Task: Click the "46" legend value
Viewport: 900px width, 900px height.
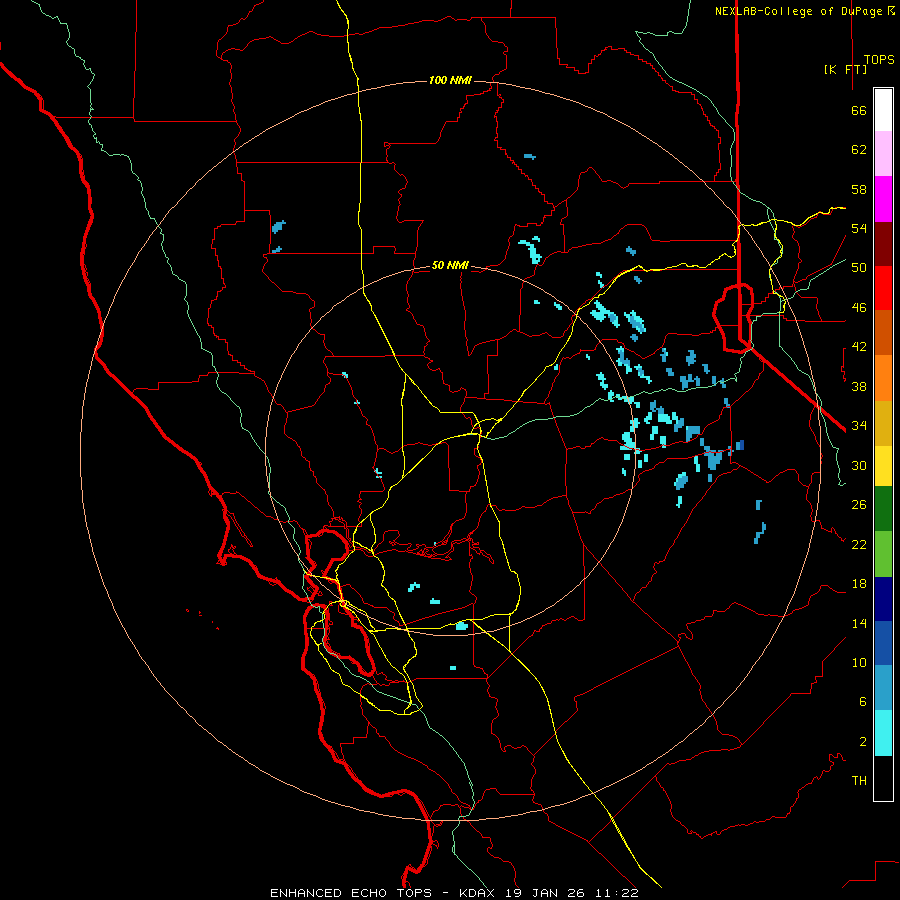Action: click(859, 308)
